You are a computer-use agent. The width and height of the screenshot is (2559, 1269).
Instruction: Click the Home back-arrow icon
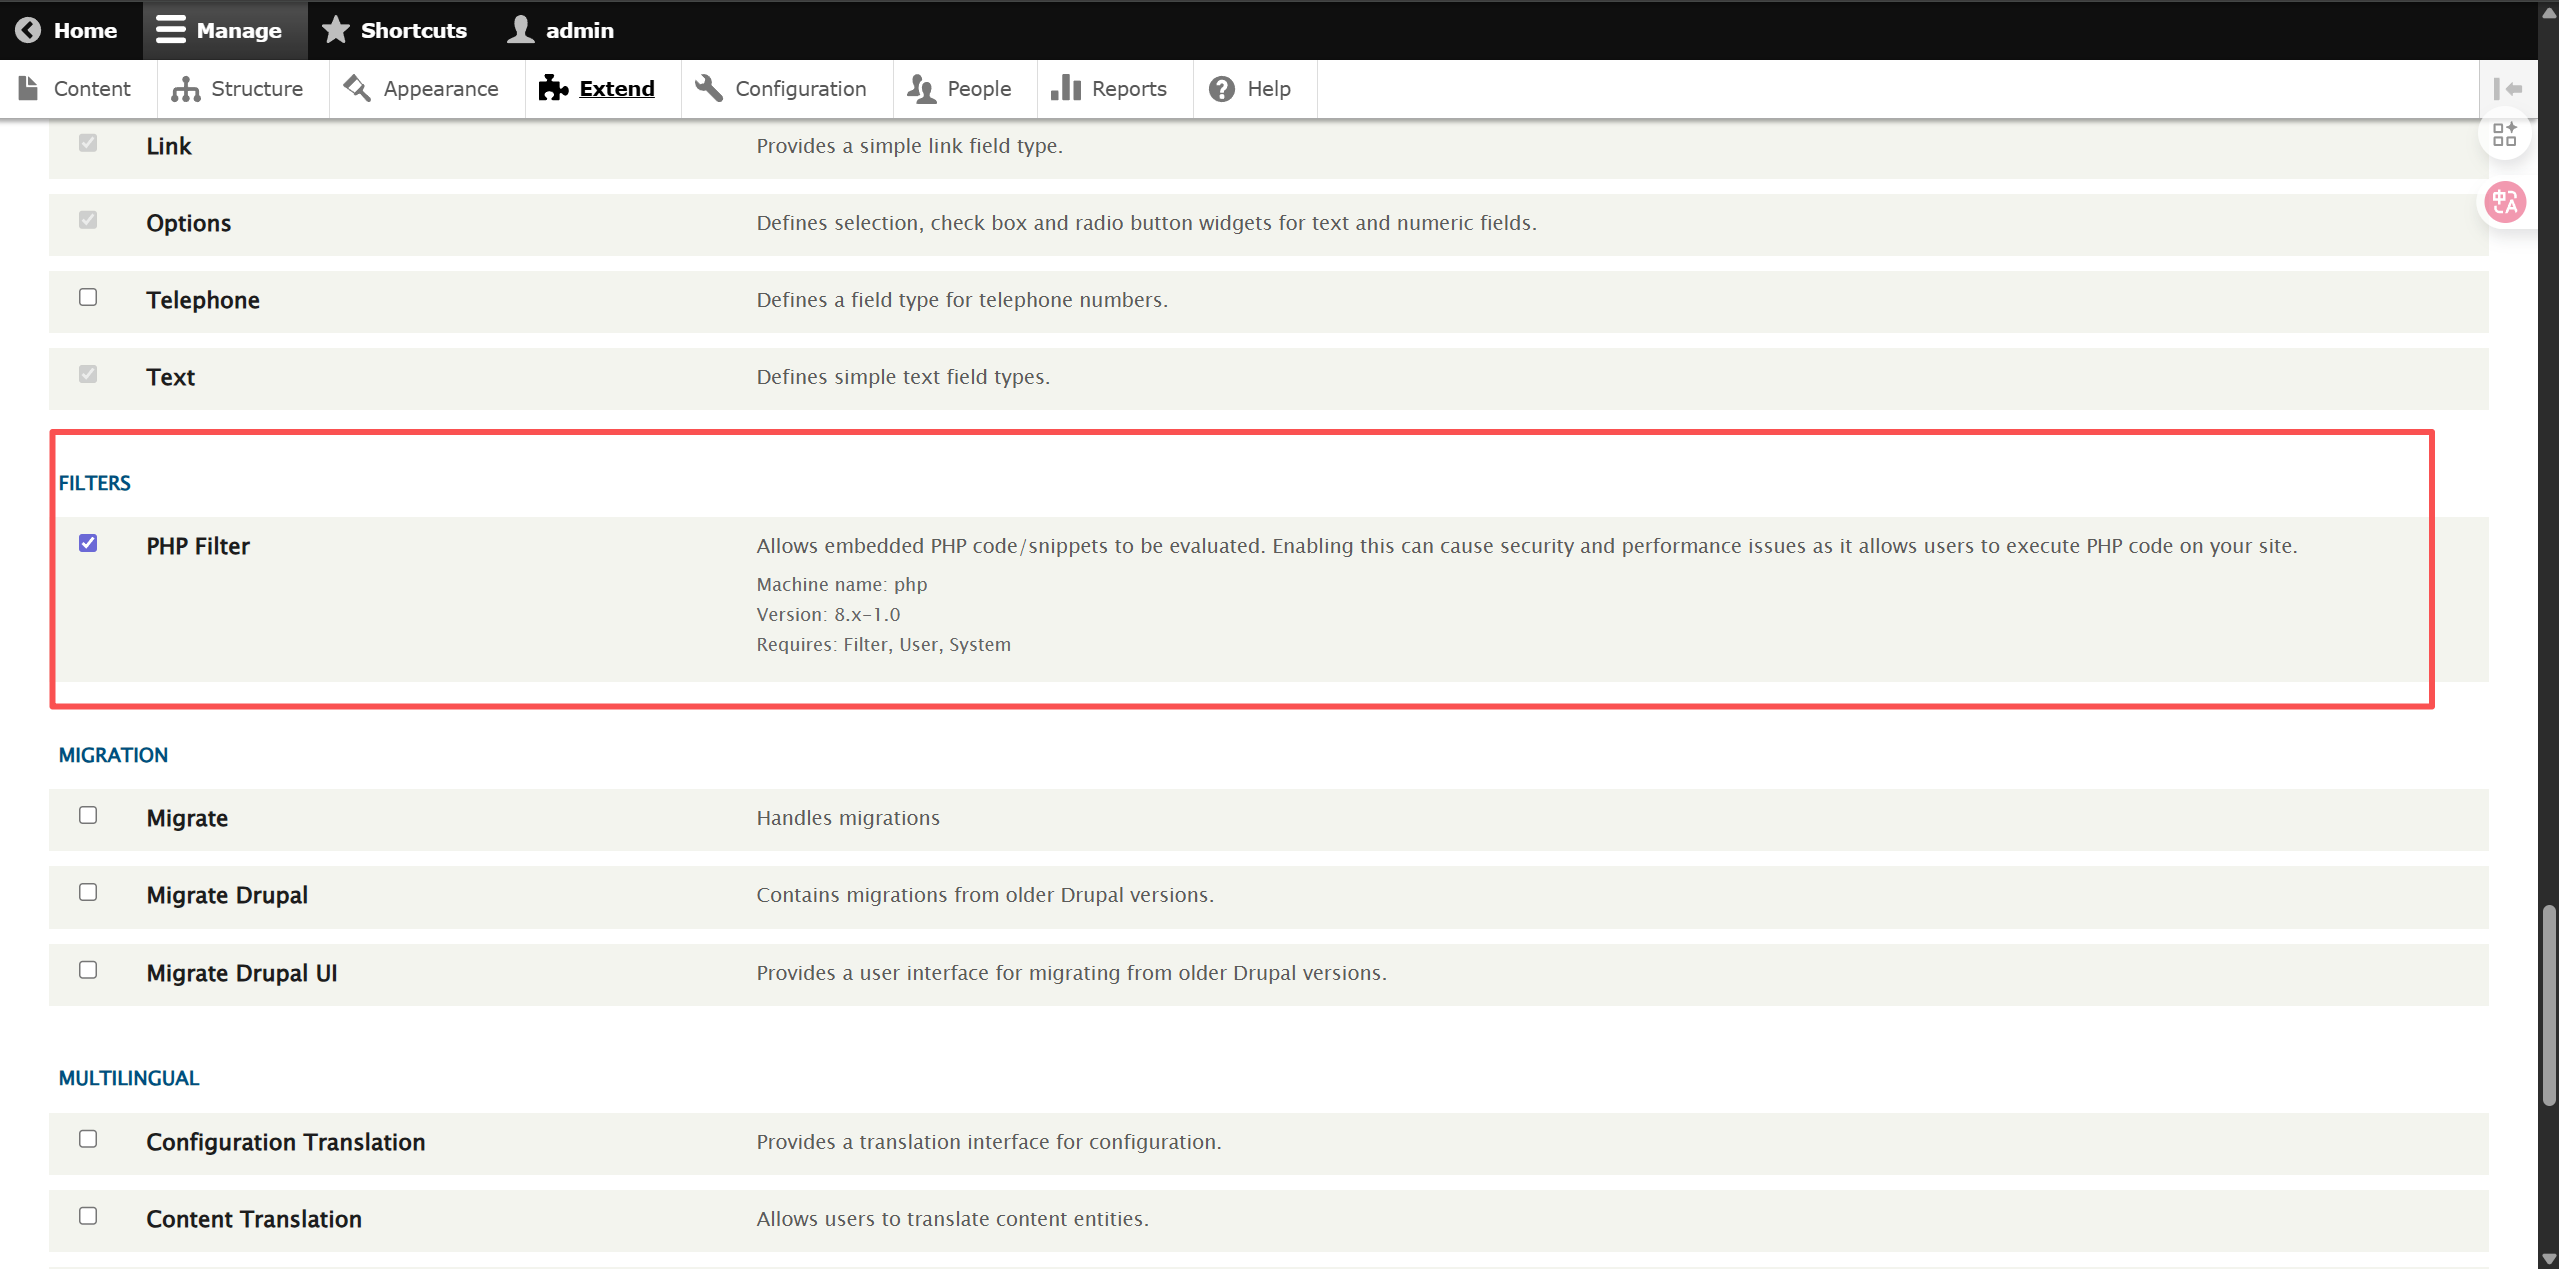point(28,30)
